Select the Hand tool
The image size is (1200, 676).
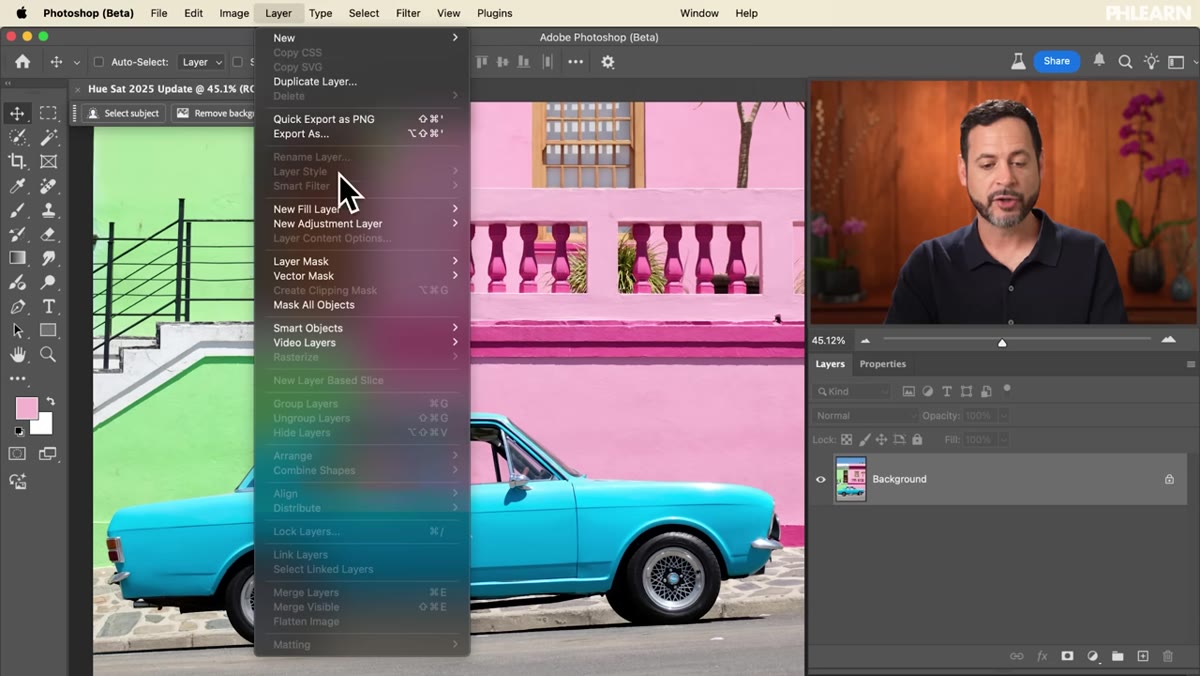(x=17, y=355)
